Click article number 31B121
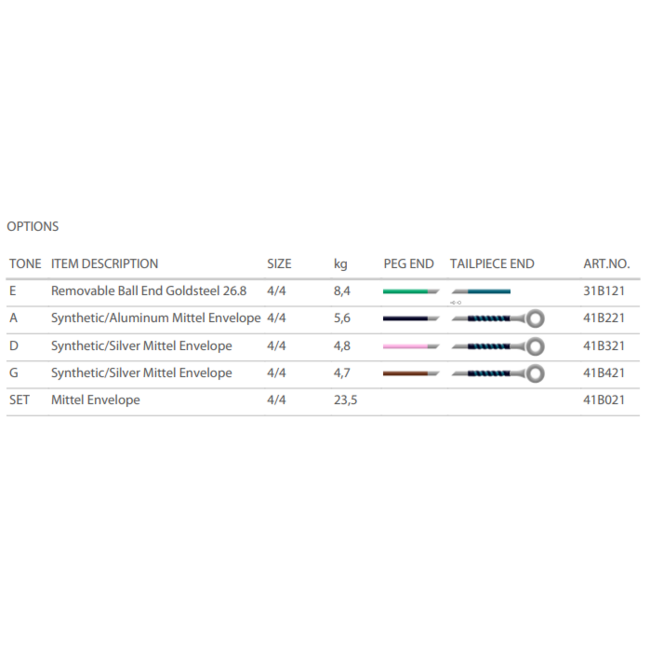This screenshot has height=650, width=650. 603,291
